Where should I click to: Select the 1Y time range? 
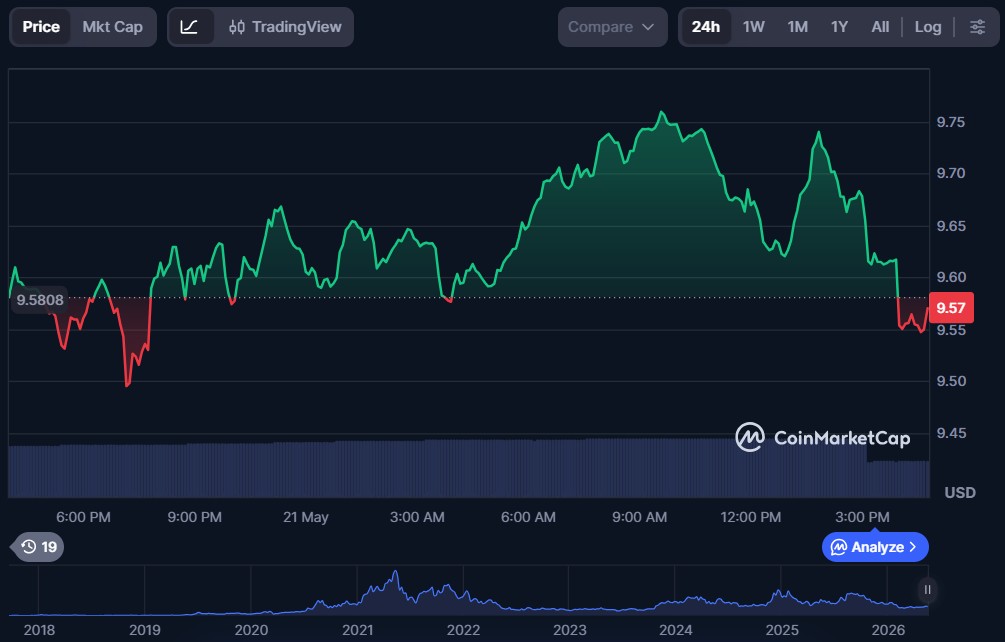pos(839,27)
